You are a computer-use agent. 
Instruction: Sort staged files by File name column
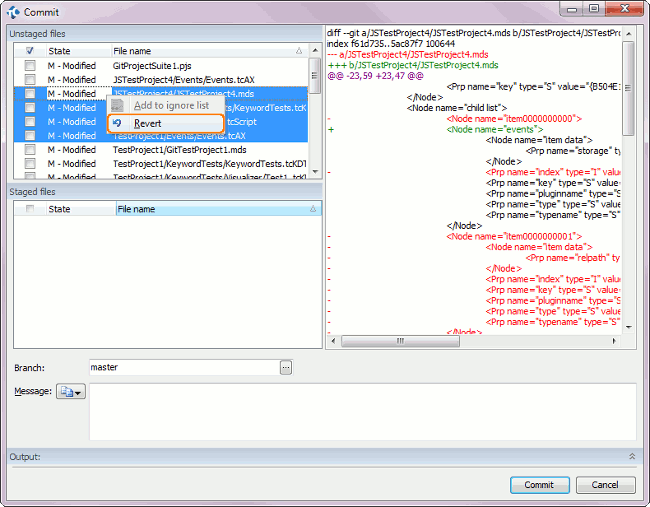point(218,209)
